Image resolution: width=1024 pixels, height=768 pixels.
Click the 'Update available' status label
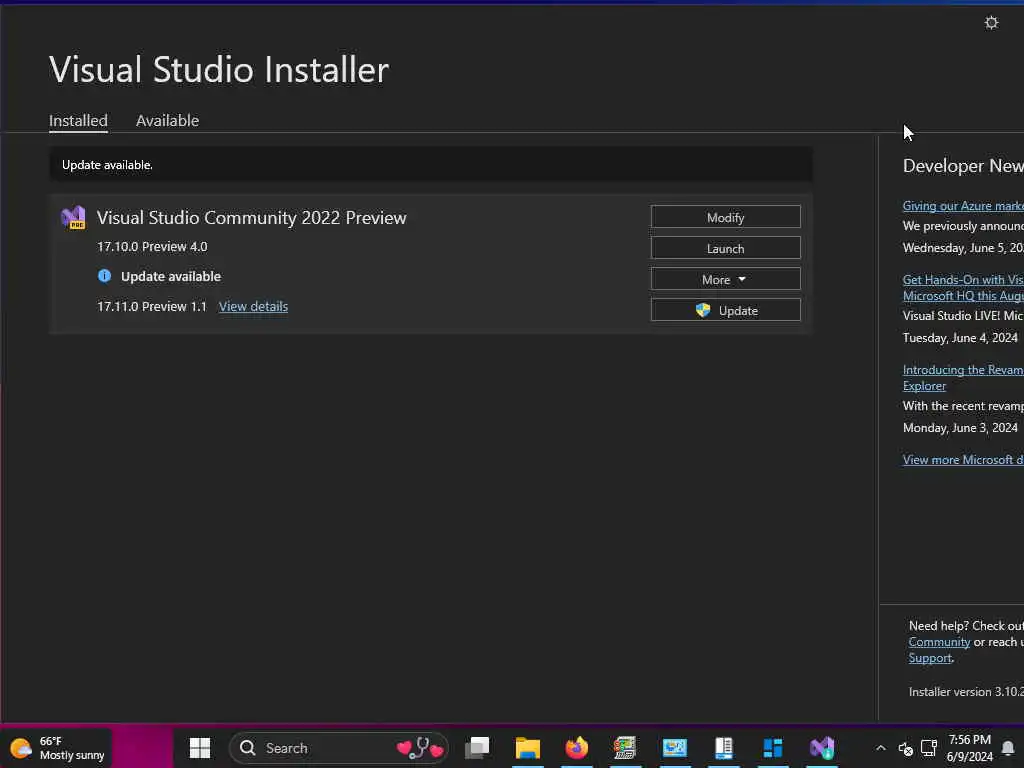pyautogui.click(x=171, y=276)
